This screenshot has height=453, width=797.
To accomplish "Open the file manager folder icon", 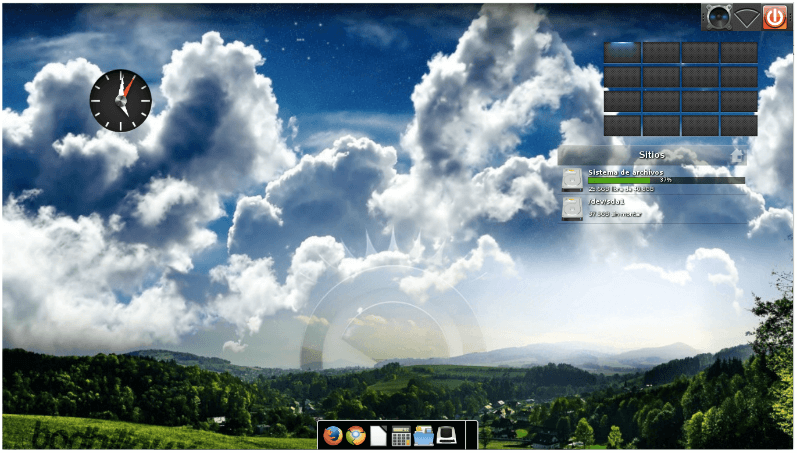I will tap(424, 436).
